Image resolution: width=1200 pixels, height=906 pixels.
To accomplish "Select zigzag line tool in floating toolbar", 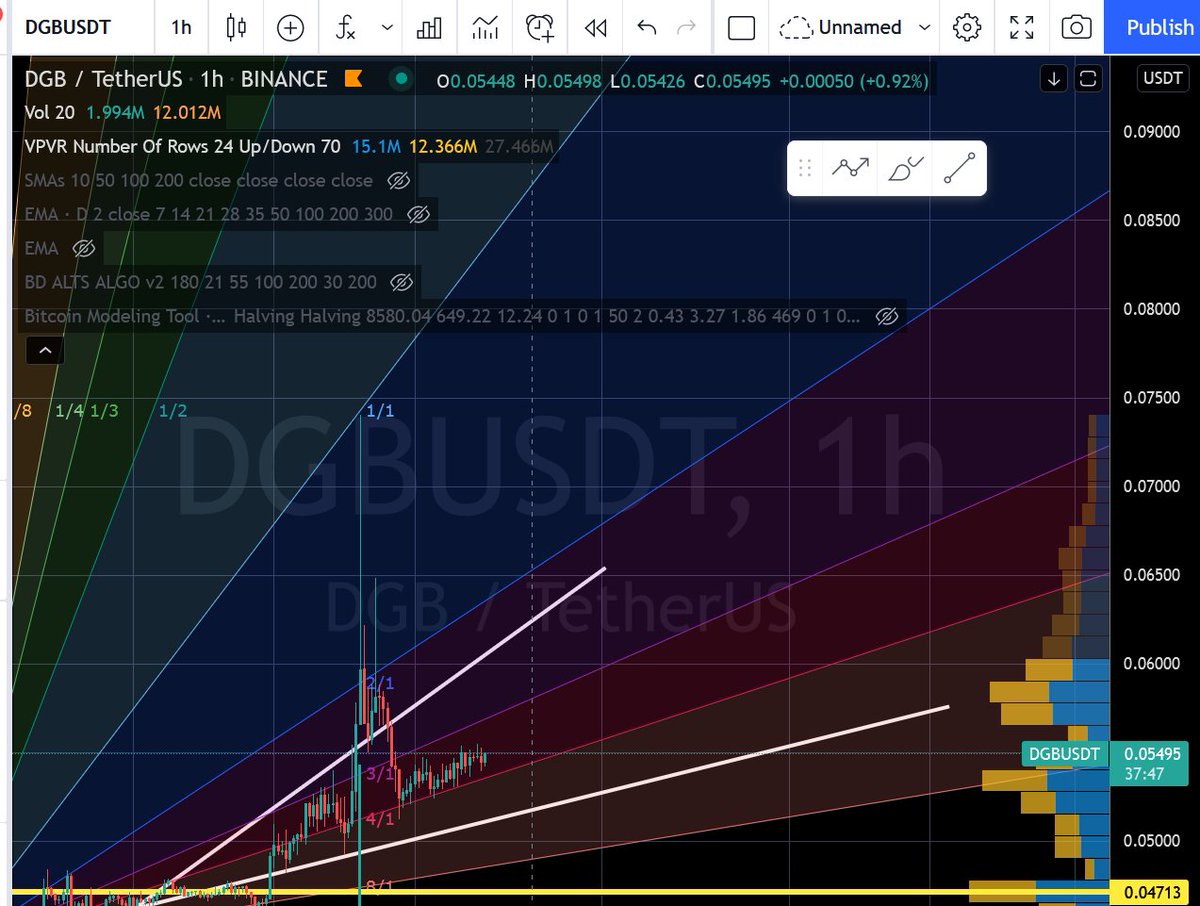I will pyautogui.click(x=850, y=168).
